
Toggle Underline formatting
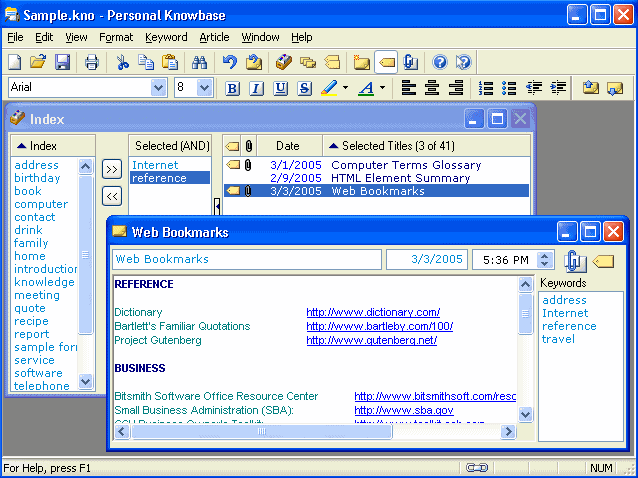coord(280,88)
